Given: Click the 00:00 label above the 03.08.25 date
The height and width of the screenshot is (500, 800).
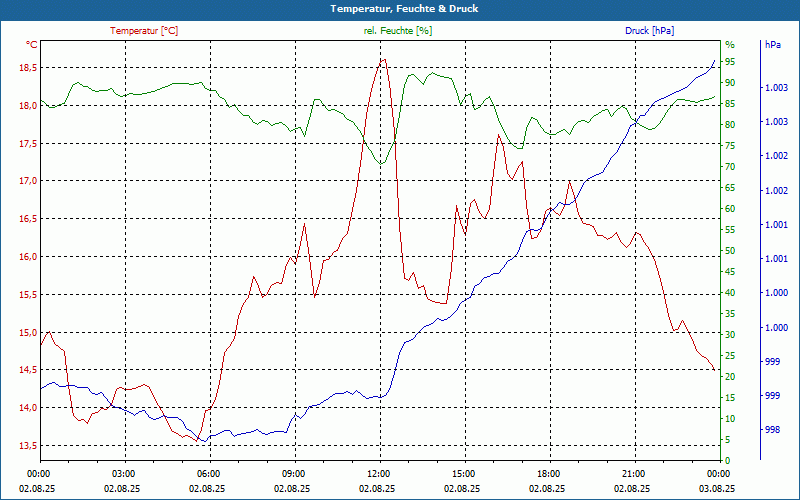Looking at the screenshot, I should coord(718,473).
